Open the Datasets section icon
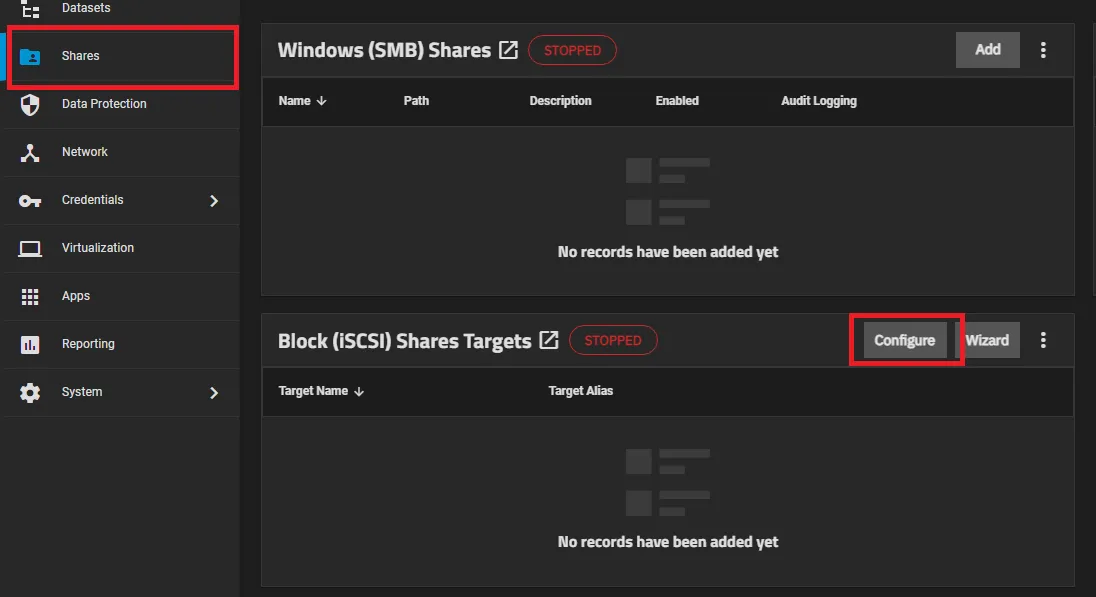This screenshot has height=597, width=1096. 30,8
